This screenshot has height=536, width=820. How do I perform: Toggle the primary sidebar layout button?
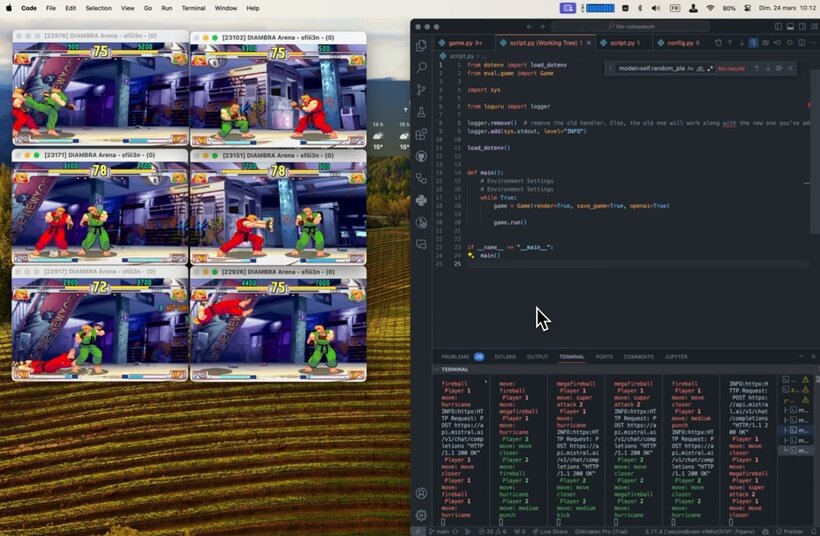click(778, 26)
